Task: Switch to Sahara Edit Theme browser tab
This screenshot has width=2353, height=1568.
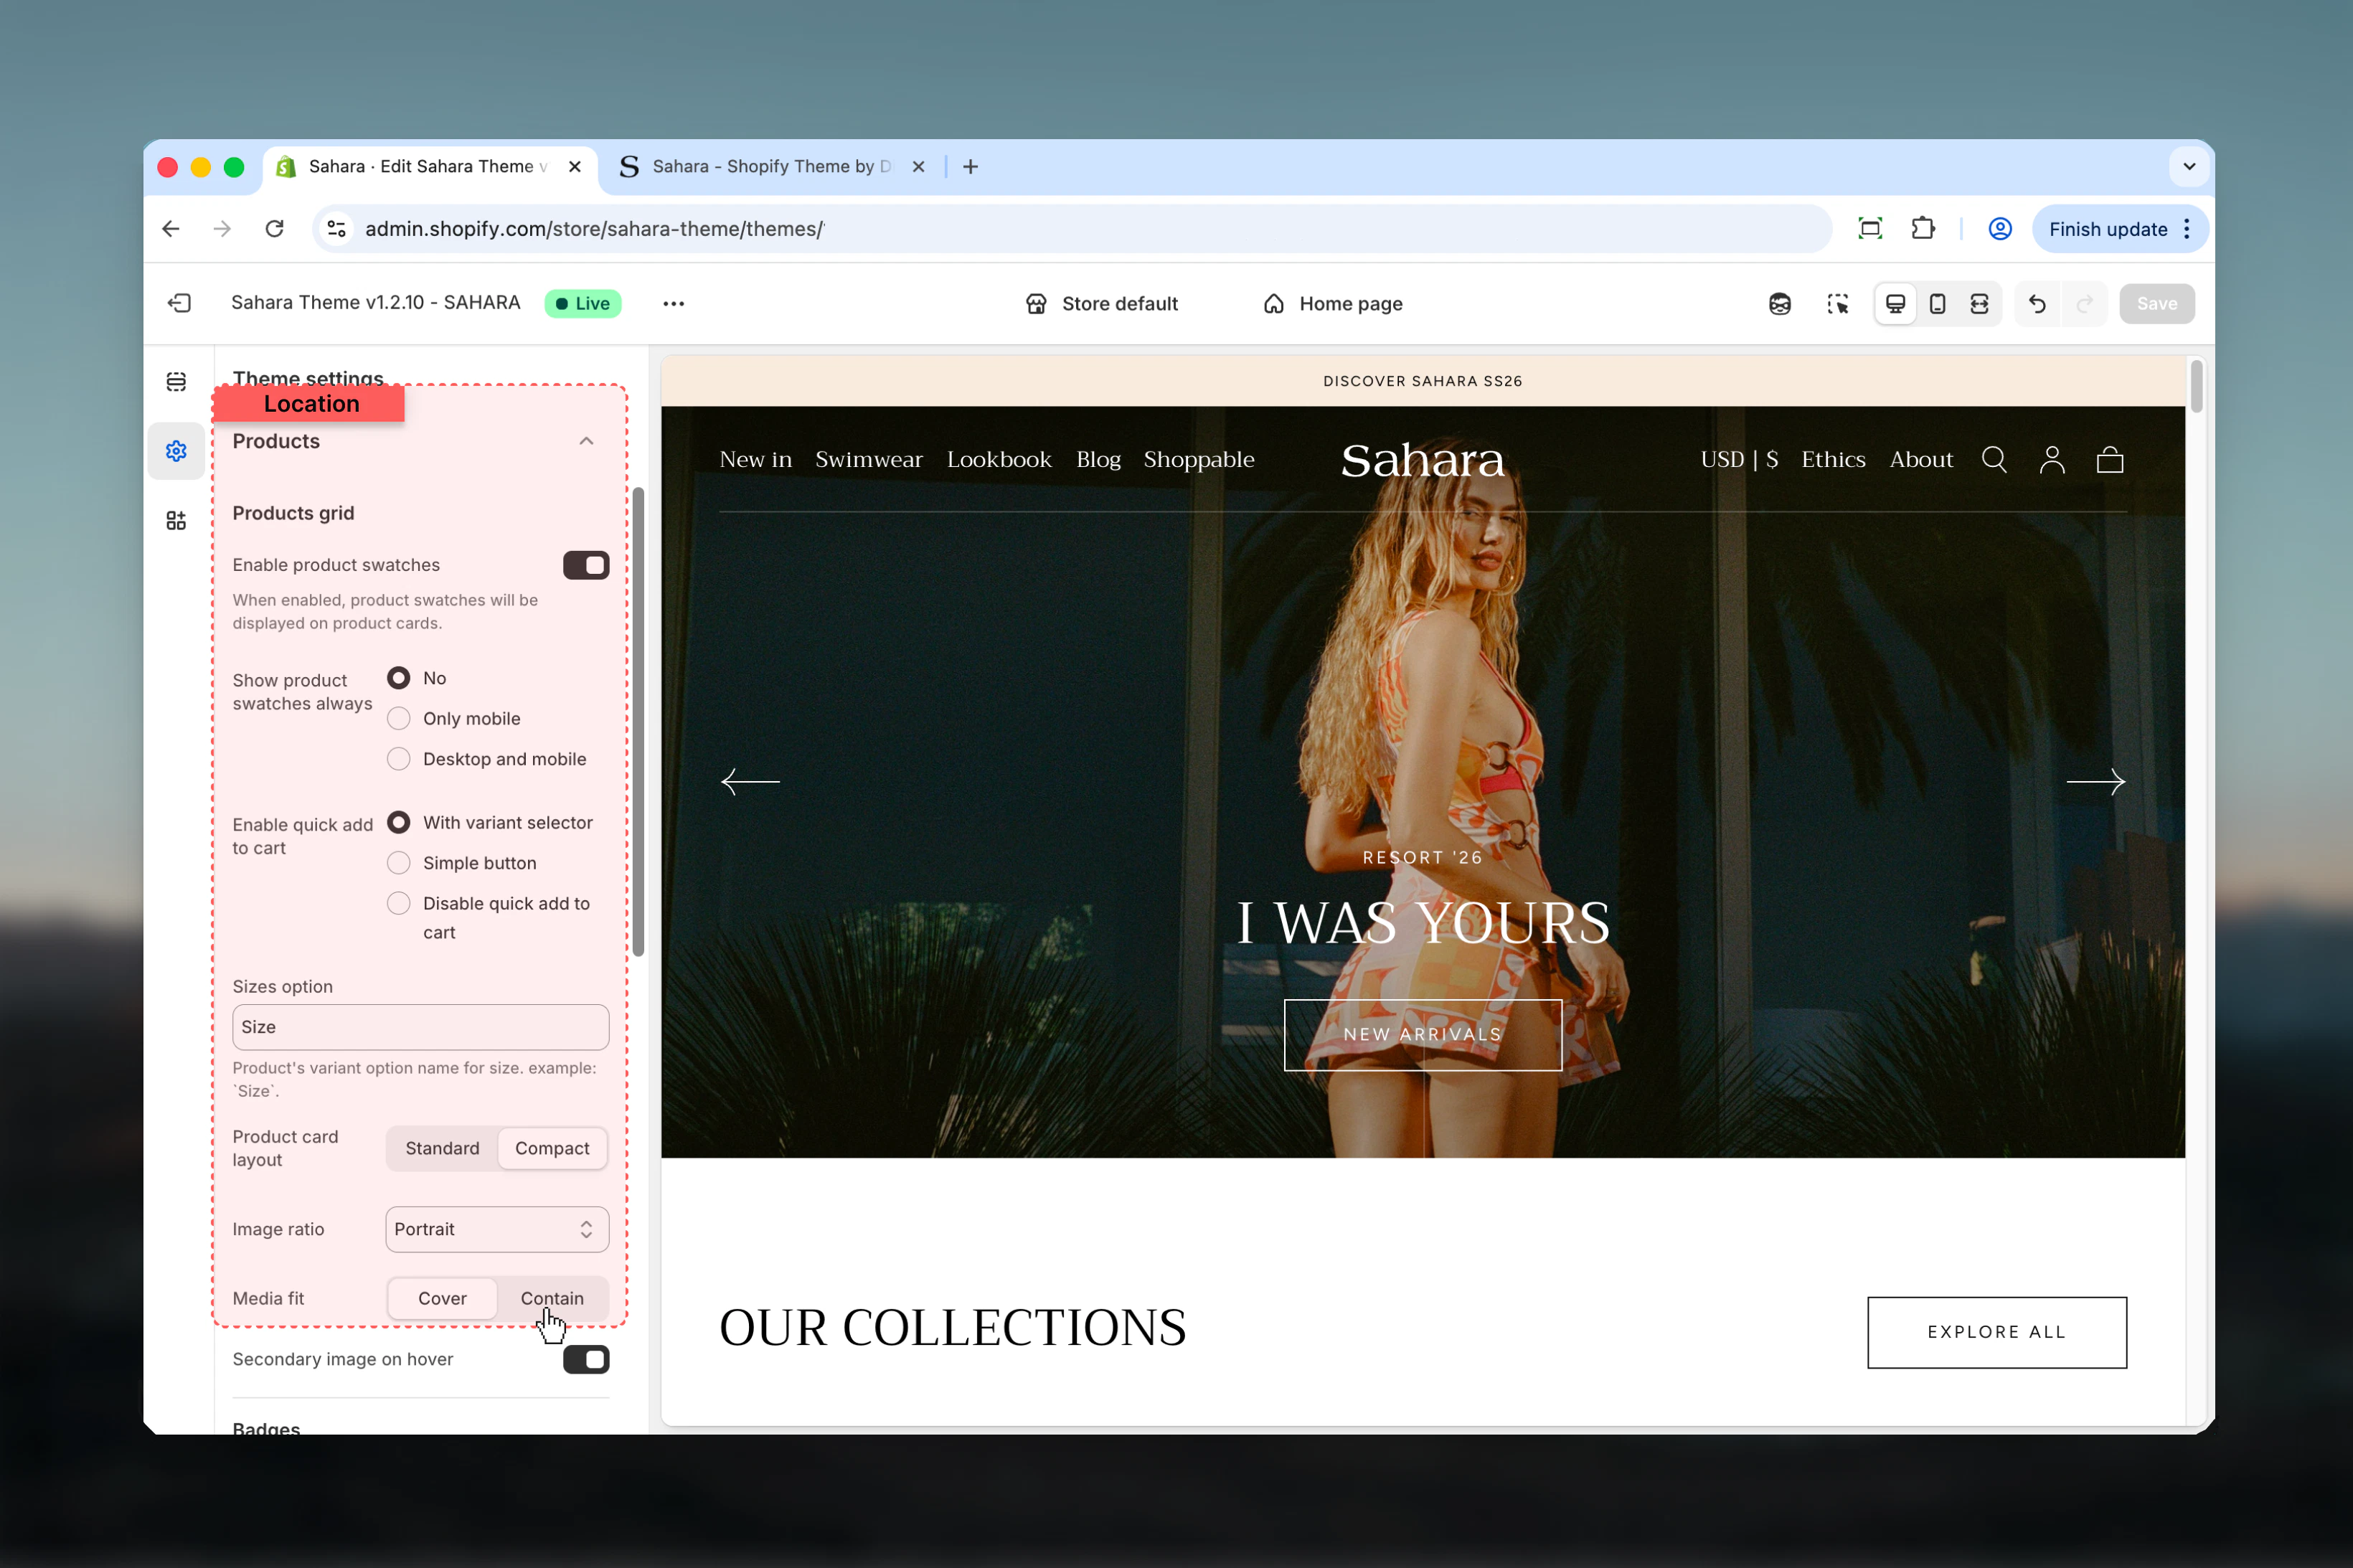Action: coord(430,167)
